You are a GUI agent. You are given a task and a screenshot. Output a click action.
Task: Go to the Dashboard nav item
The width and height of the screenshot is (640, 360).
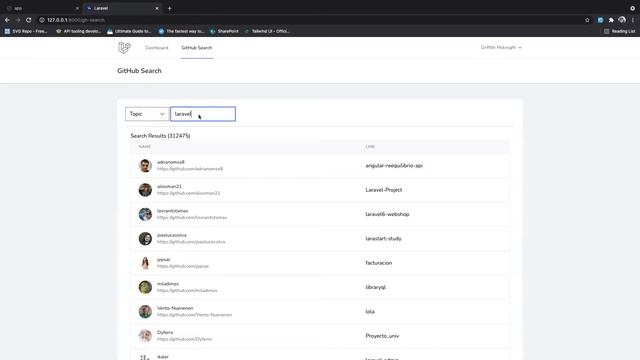(x=156, y=48)
